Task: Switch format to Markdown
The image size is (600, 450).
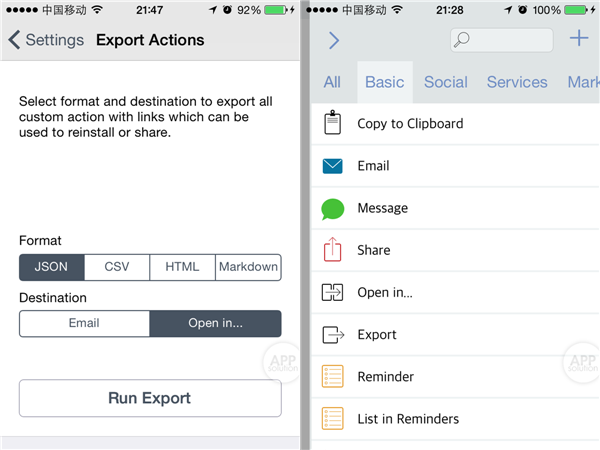Action: (248, 267)
